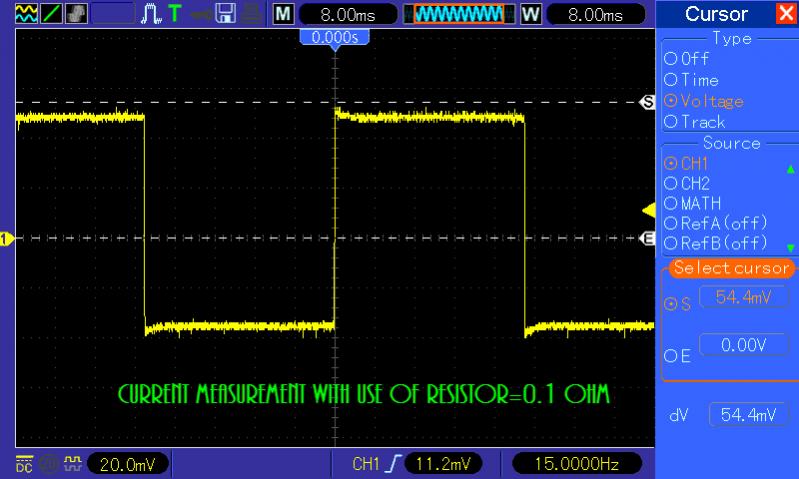Switch cursor type to Track
The width and height of the screenshot is (799, 479).
coord(695,122)
